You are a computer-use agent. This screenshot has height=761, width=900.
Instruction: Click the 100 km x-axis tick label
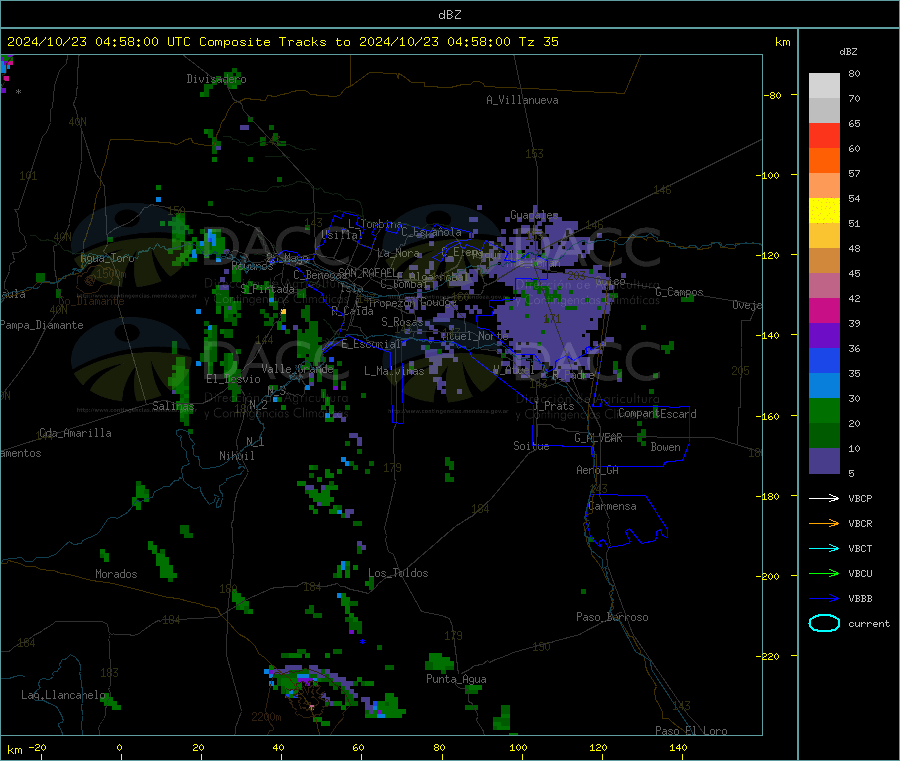pyautogui.click(x=518, y=747)
